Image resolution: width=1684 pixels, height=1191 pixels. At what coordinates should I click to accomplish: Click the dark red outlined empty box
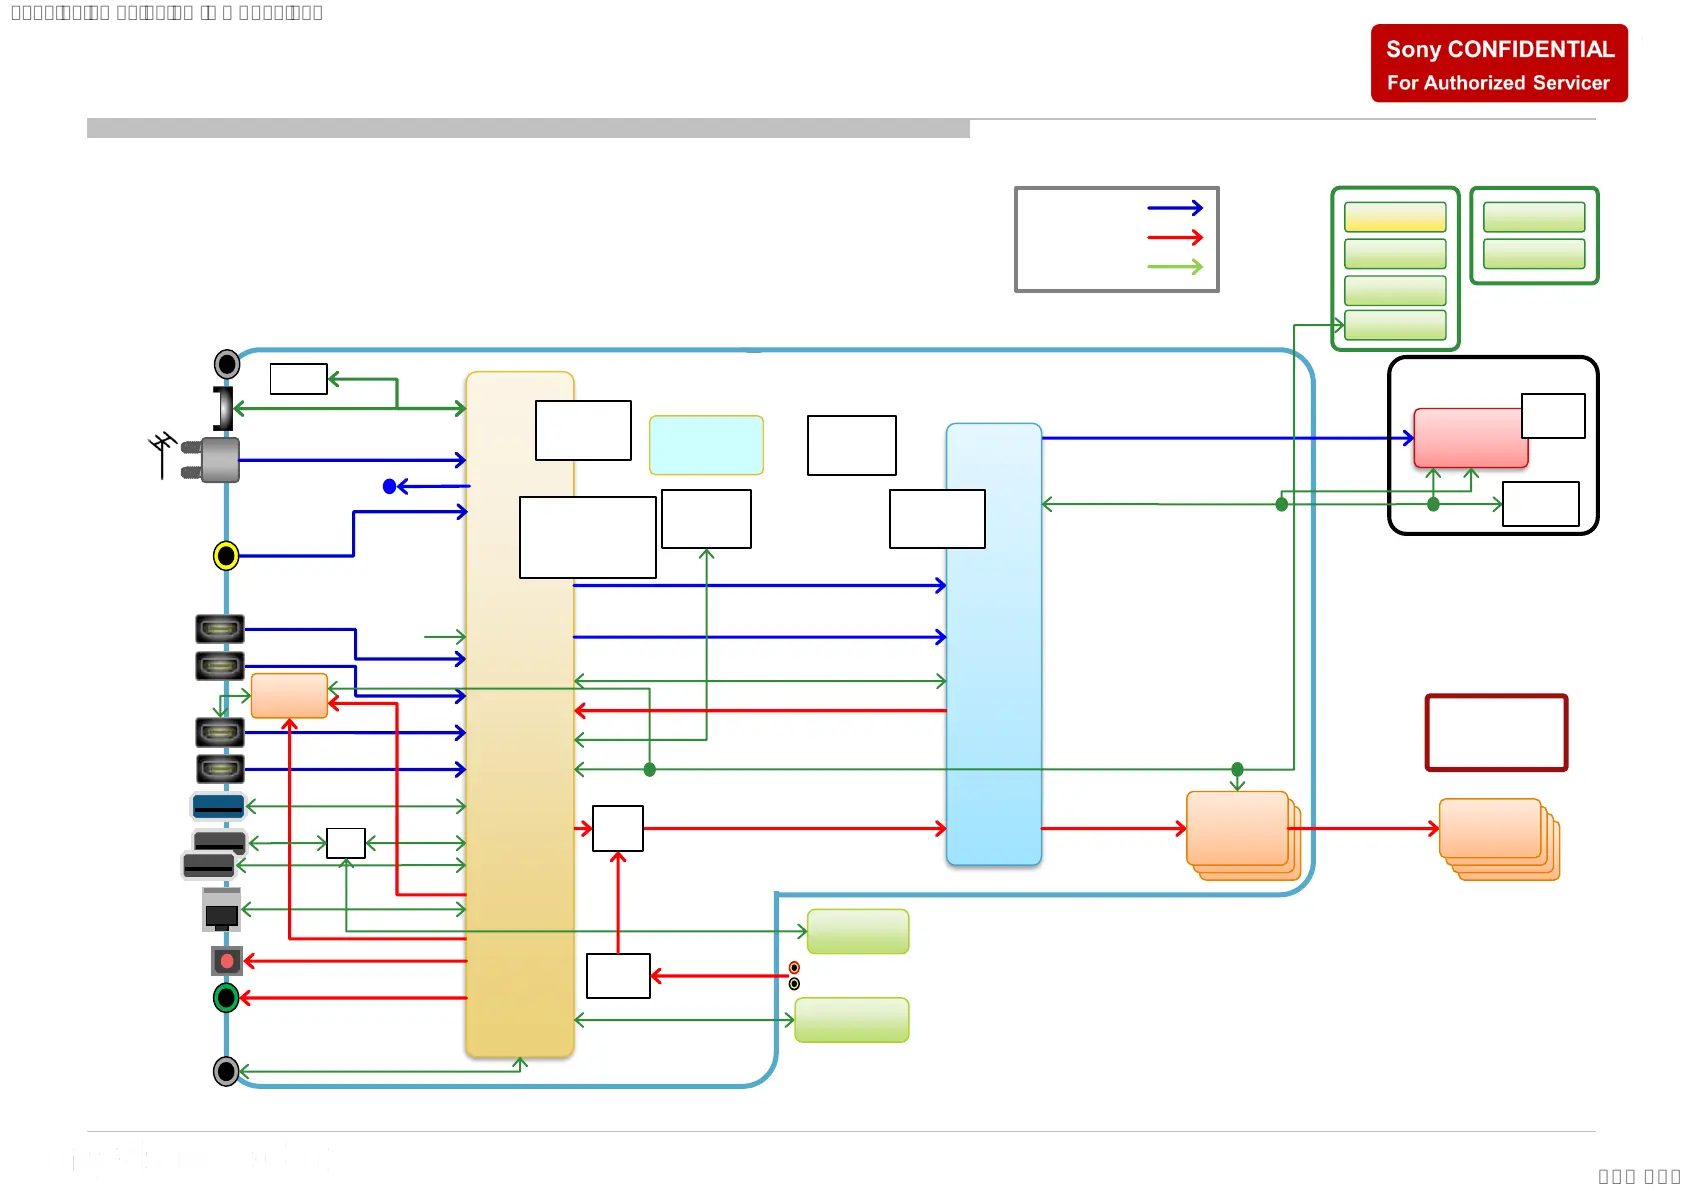(1496, 733)
